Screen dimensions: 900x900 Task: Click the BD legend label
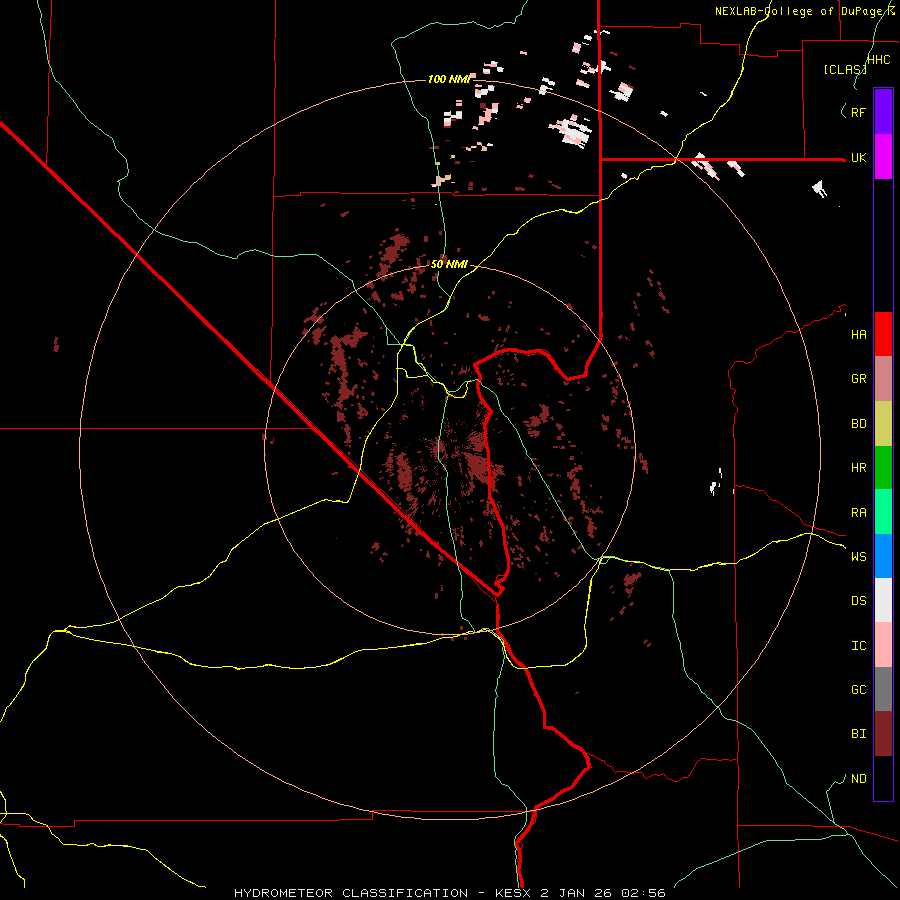[x=858, y=424]
